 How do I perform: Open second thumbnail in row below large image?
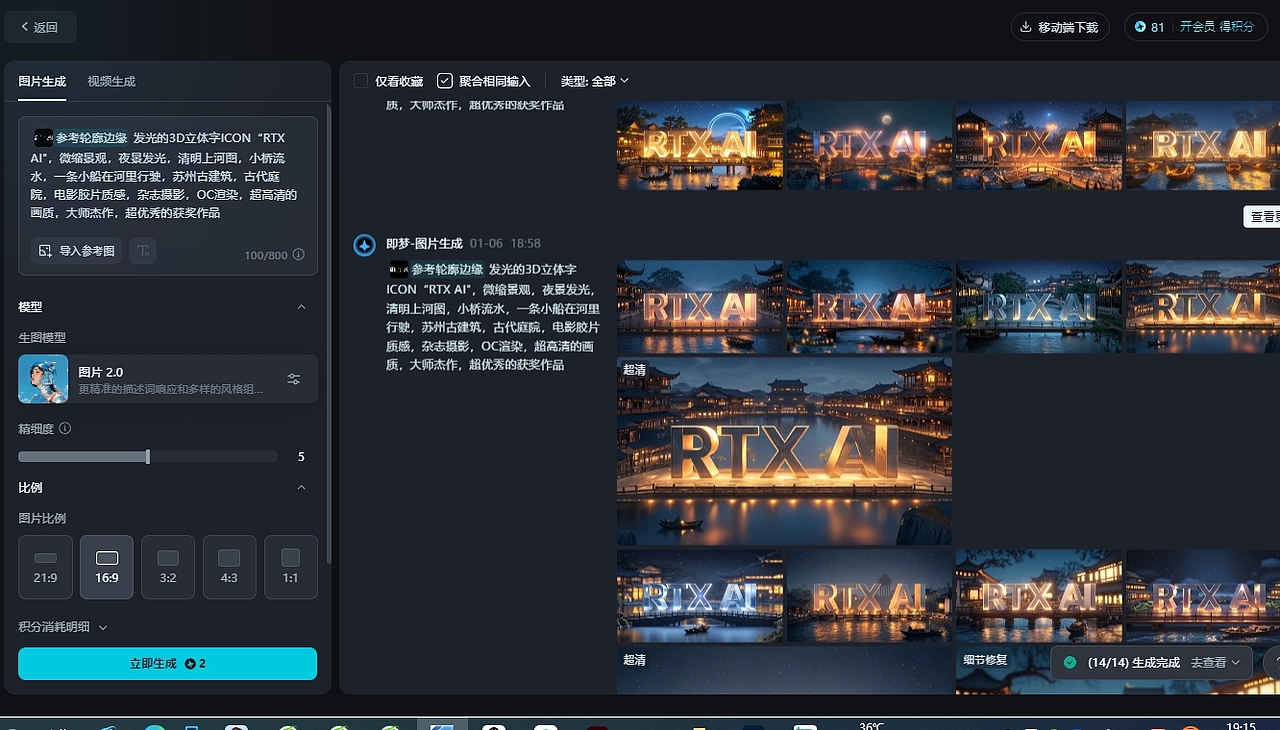[869, 596]
